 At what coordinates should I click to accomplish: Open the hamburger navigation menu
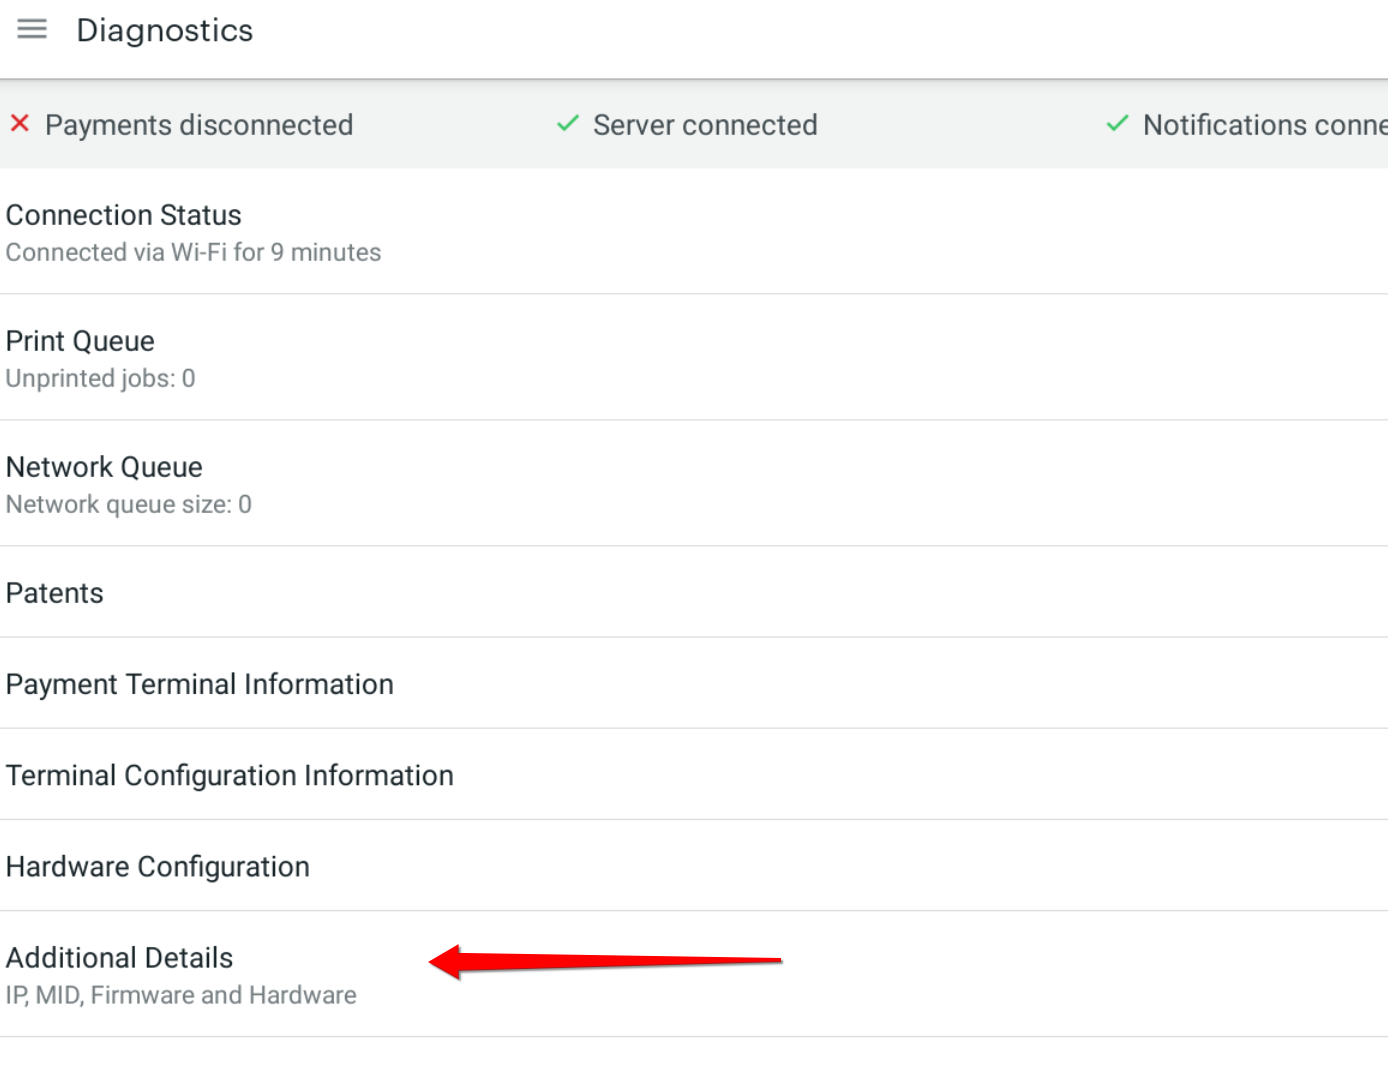point(31,29)
